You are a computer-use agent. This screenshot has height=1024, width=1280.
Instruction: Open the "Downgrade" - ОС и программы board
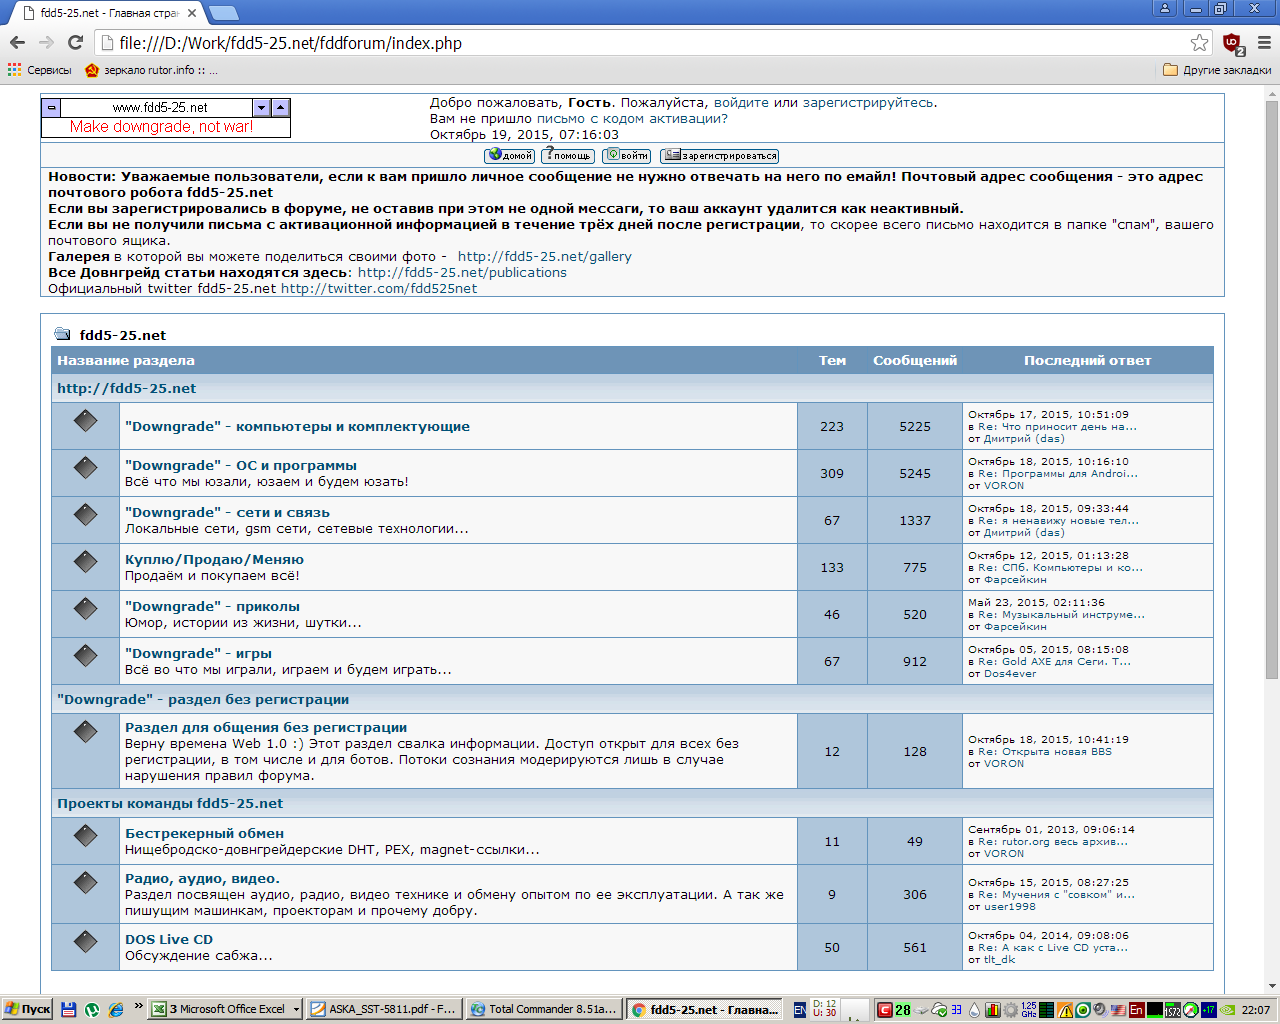[240, 465]
